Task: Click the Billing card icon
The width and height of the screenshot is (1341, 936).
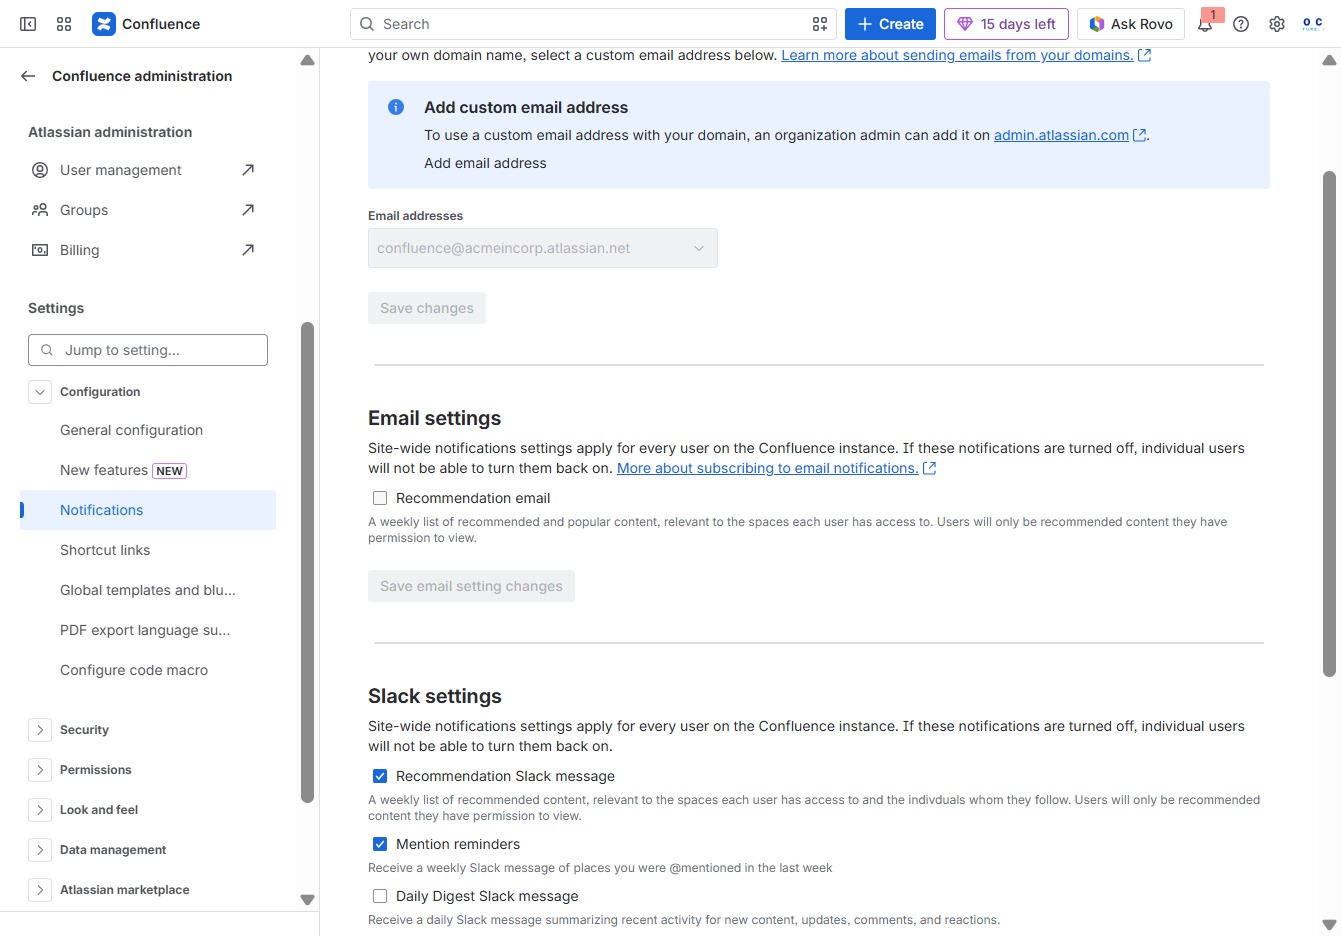Action: (40, 250)
